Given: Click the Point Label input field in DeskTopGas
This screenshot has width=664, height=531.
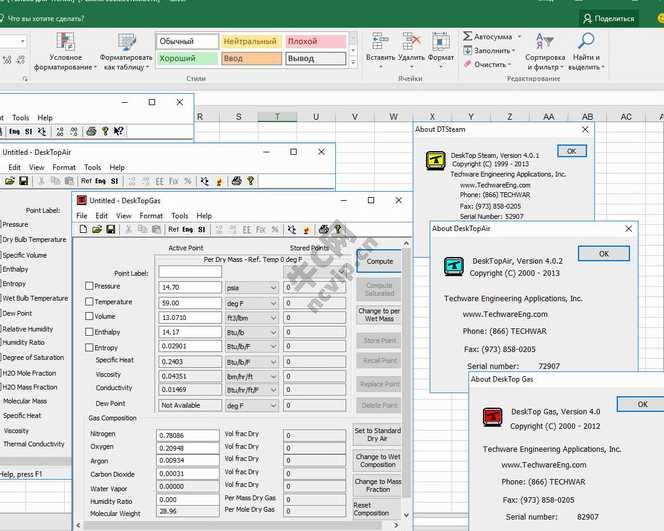Looking at the screenshot, I should [x=190, y=272].
